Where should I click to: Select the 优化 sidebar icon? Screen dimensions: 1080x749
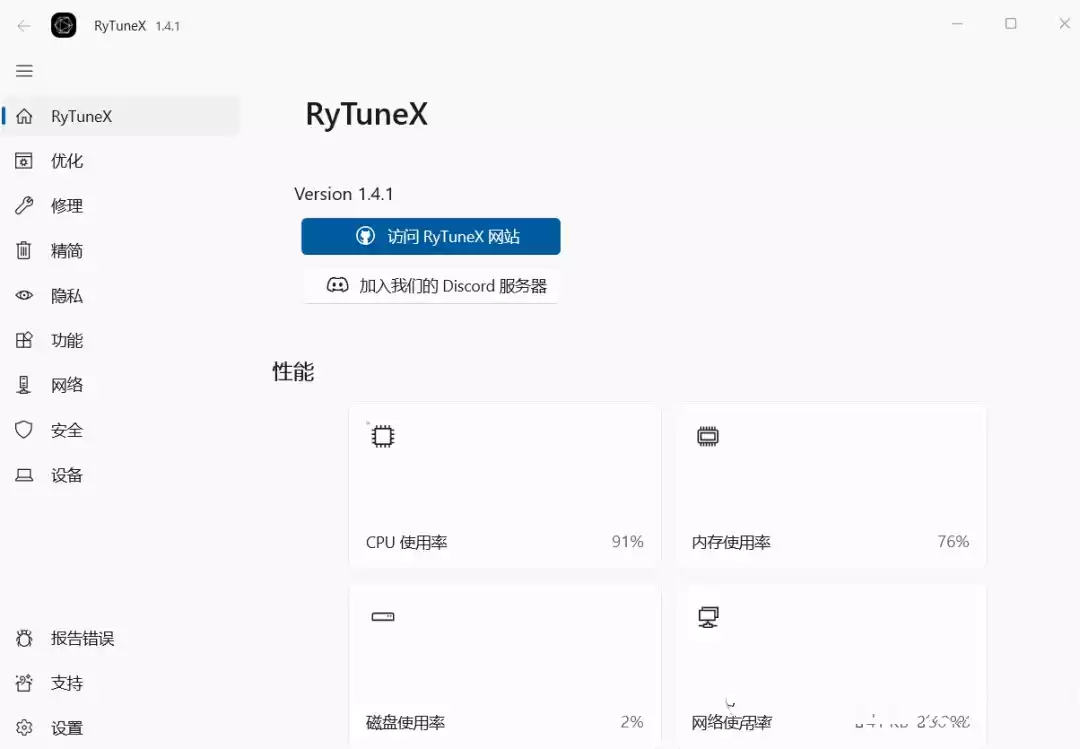(x=25, y=160)
